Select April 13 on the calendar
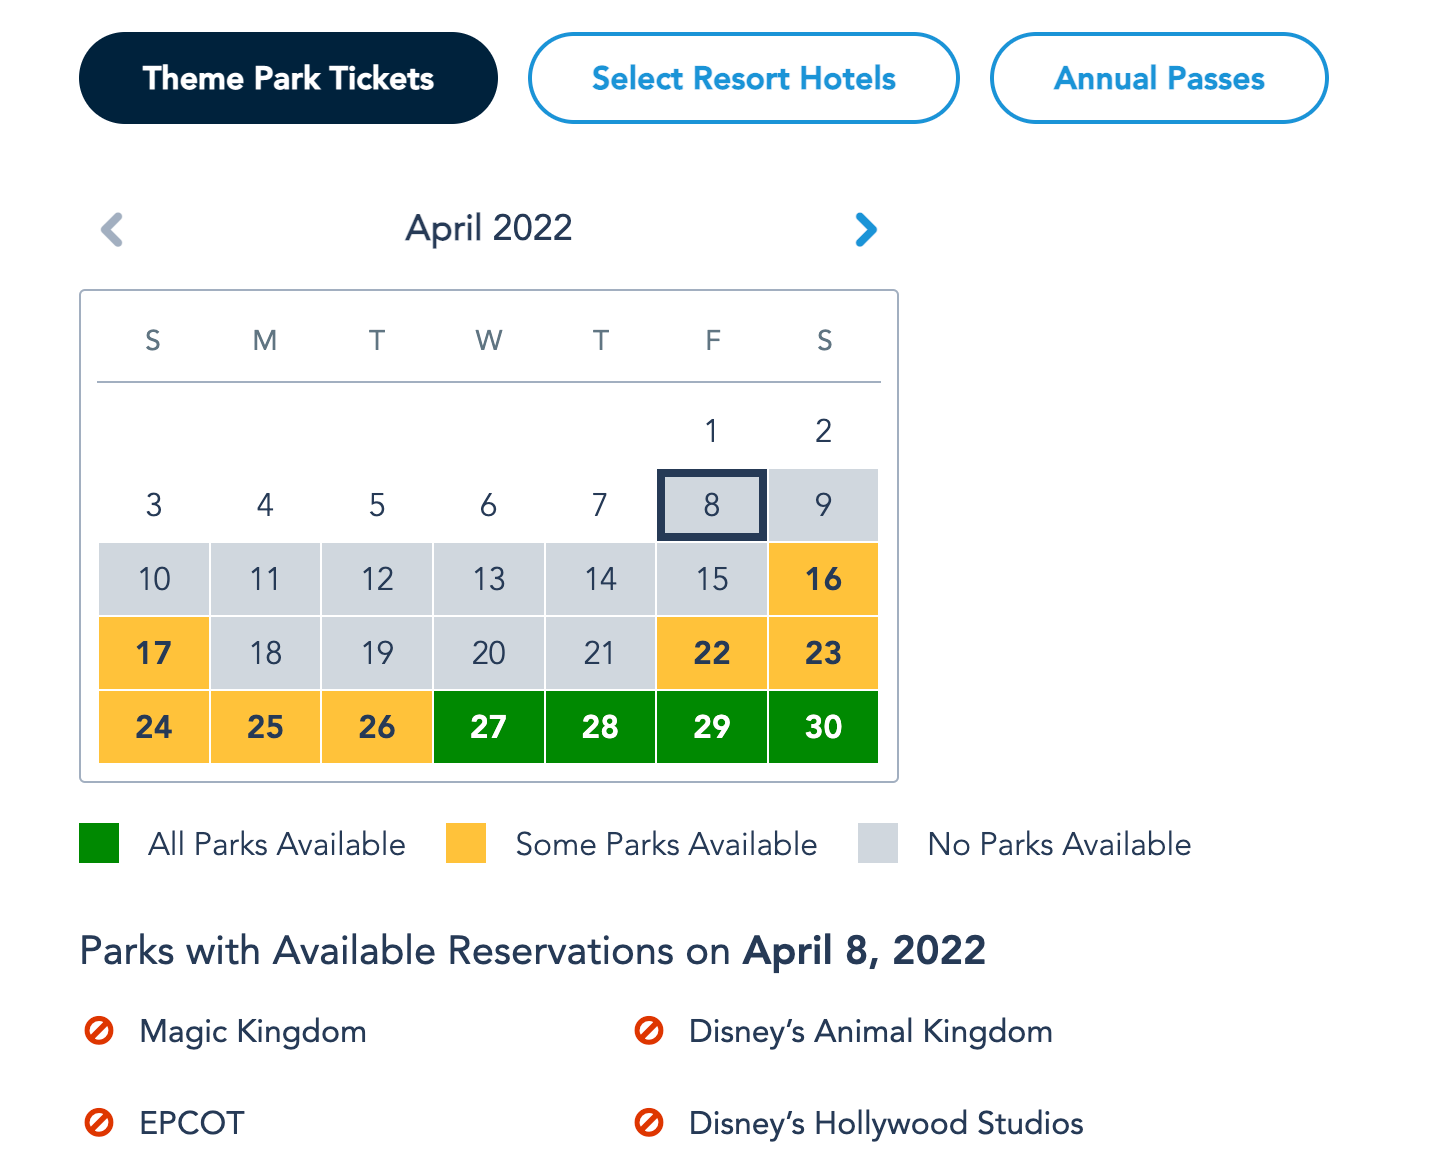This screenshot has height=1175, width=1438. (x=489, y=579)
